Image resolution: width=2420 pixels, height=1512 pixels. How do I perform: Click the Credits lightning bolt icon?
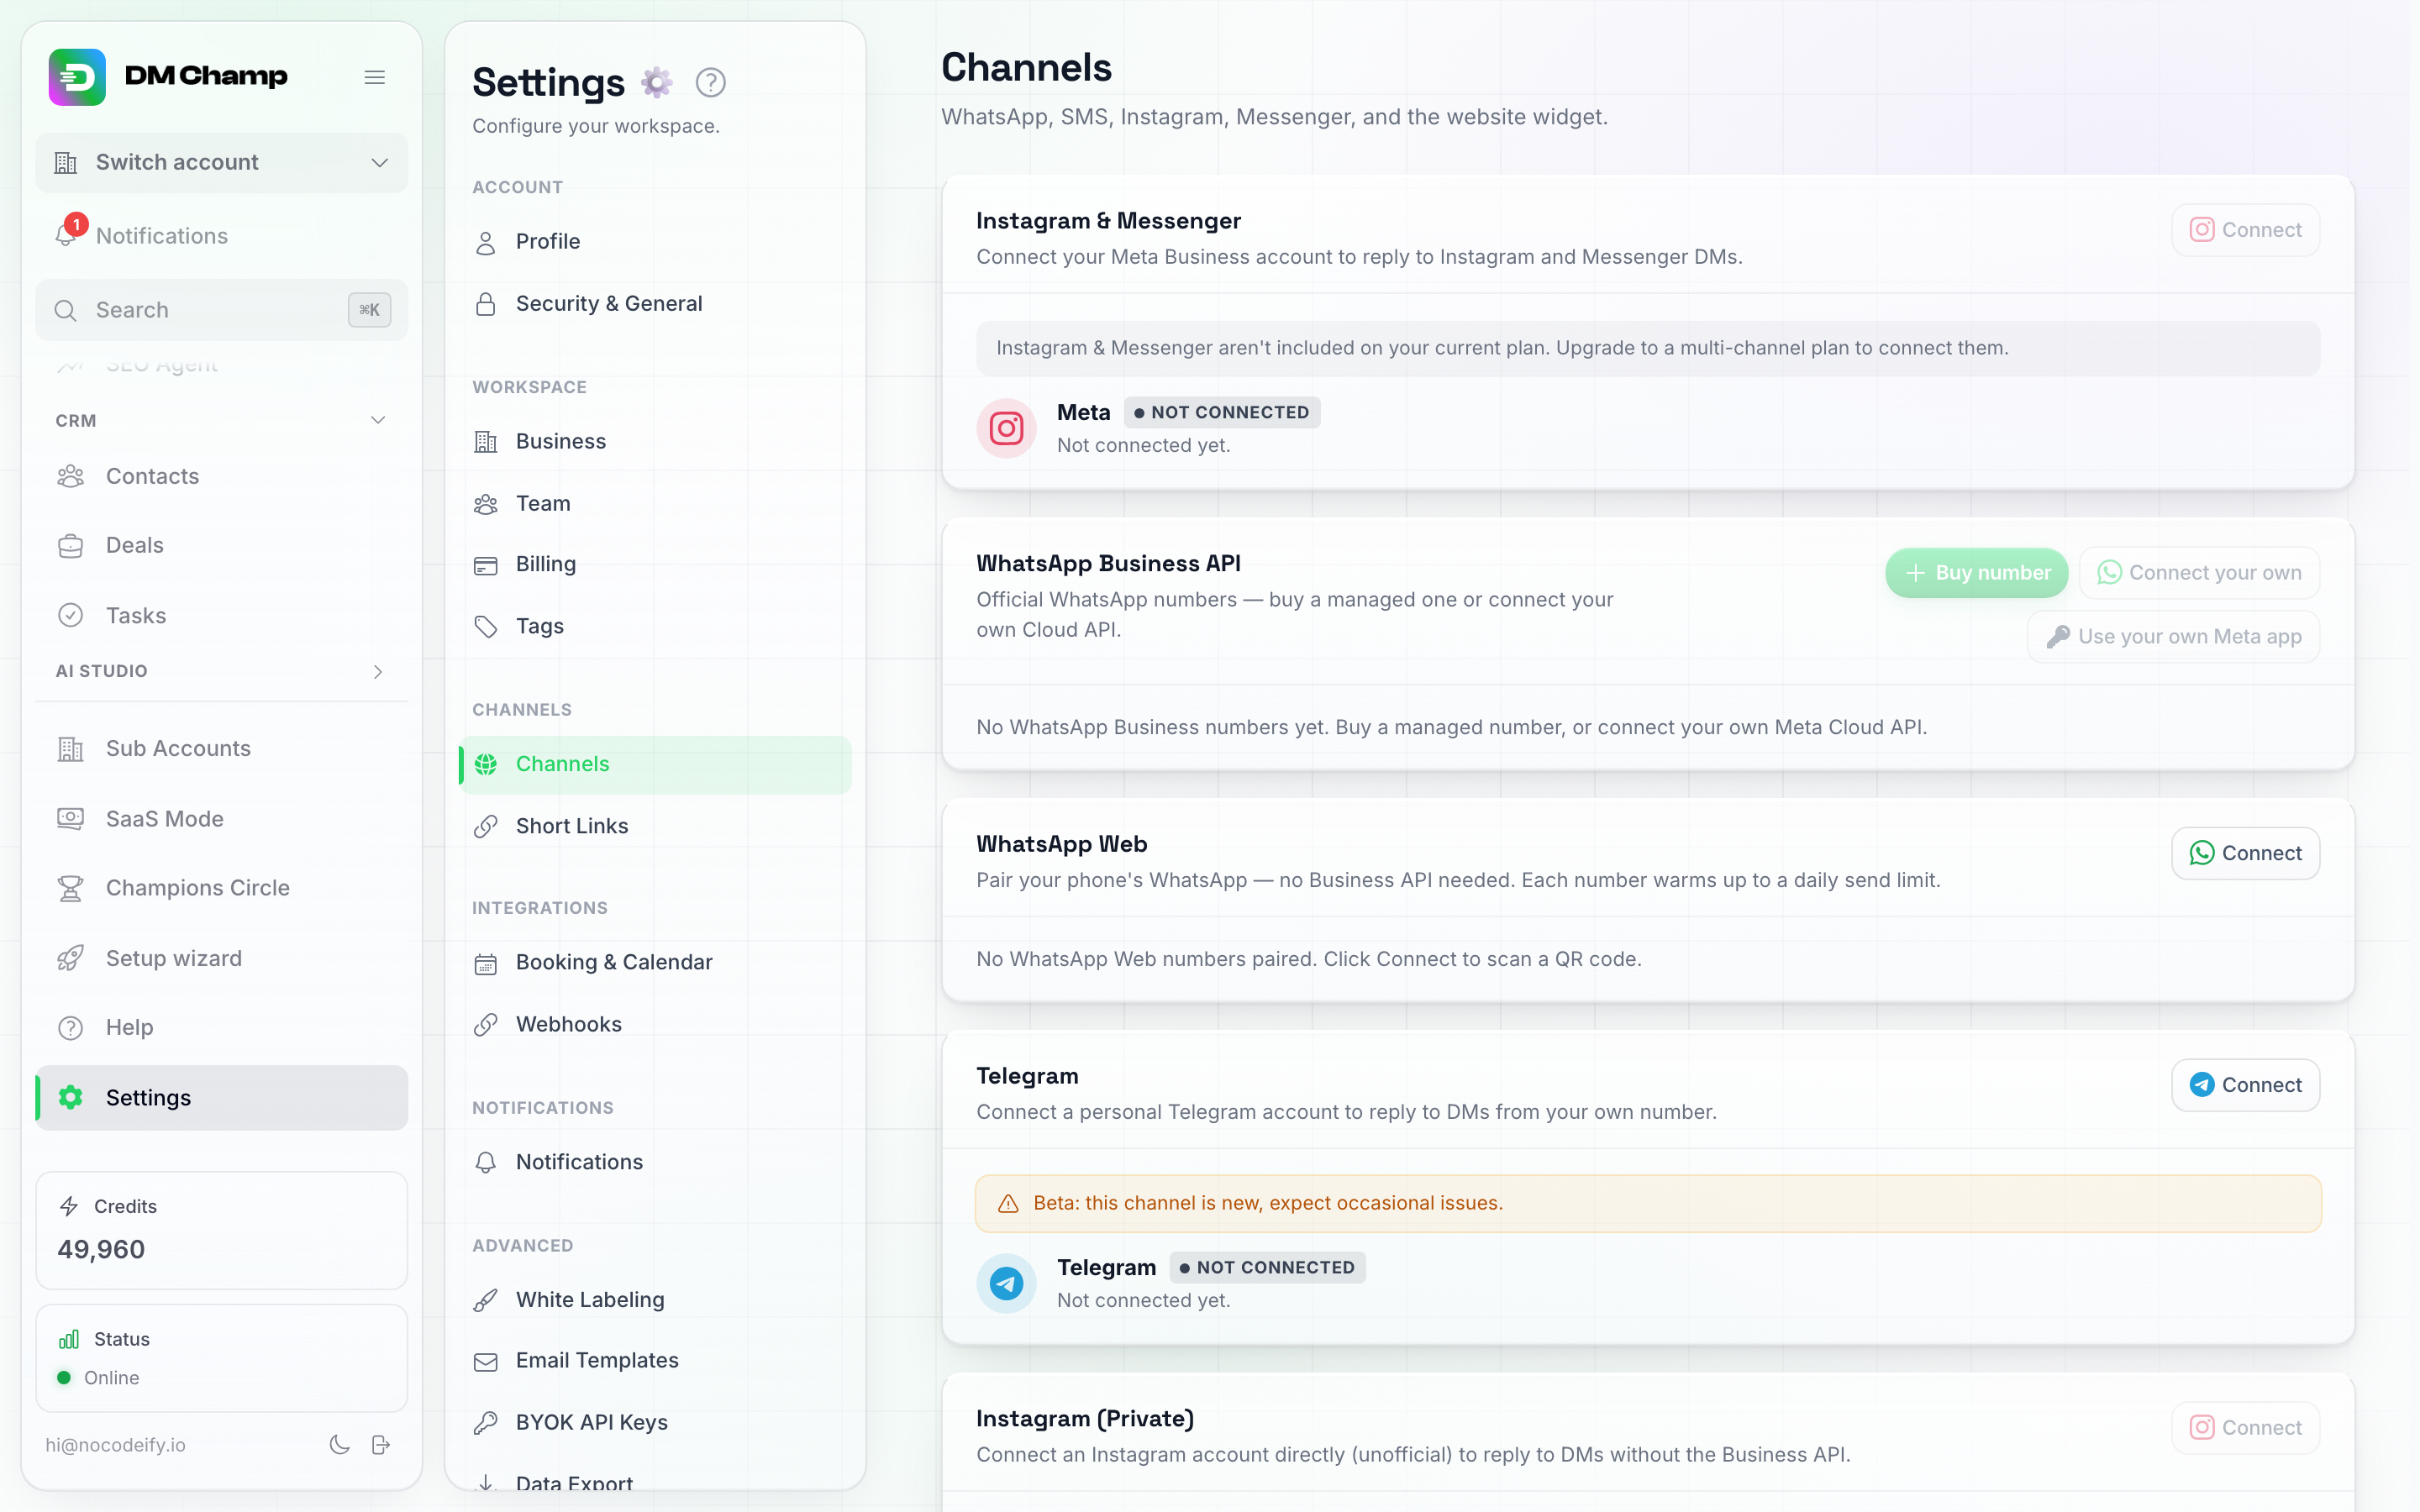pos(69,1206)
